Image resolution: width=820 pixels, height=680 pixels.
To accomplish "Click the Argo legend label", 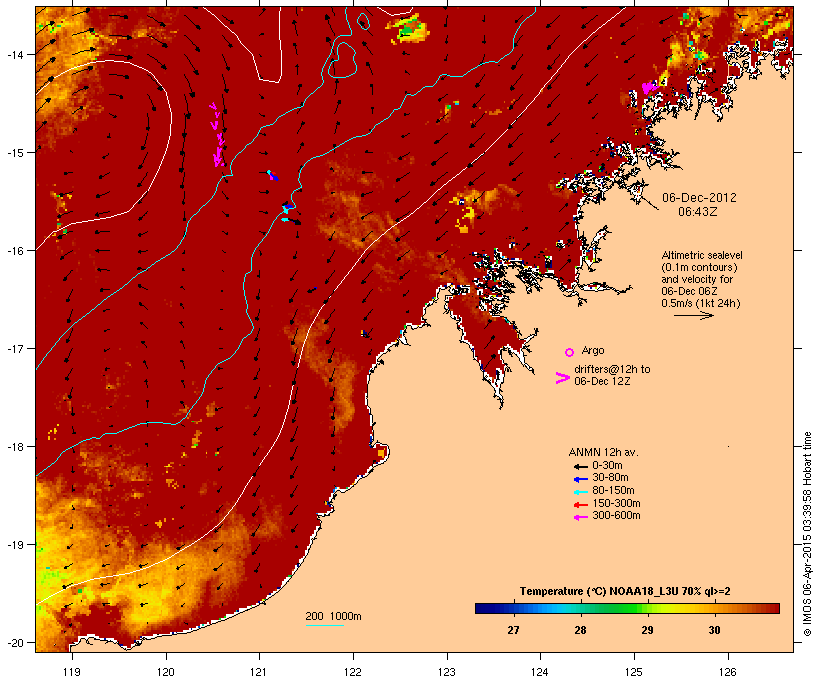I will pyautogui.click(x=593, y=350).
